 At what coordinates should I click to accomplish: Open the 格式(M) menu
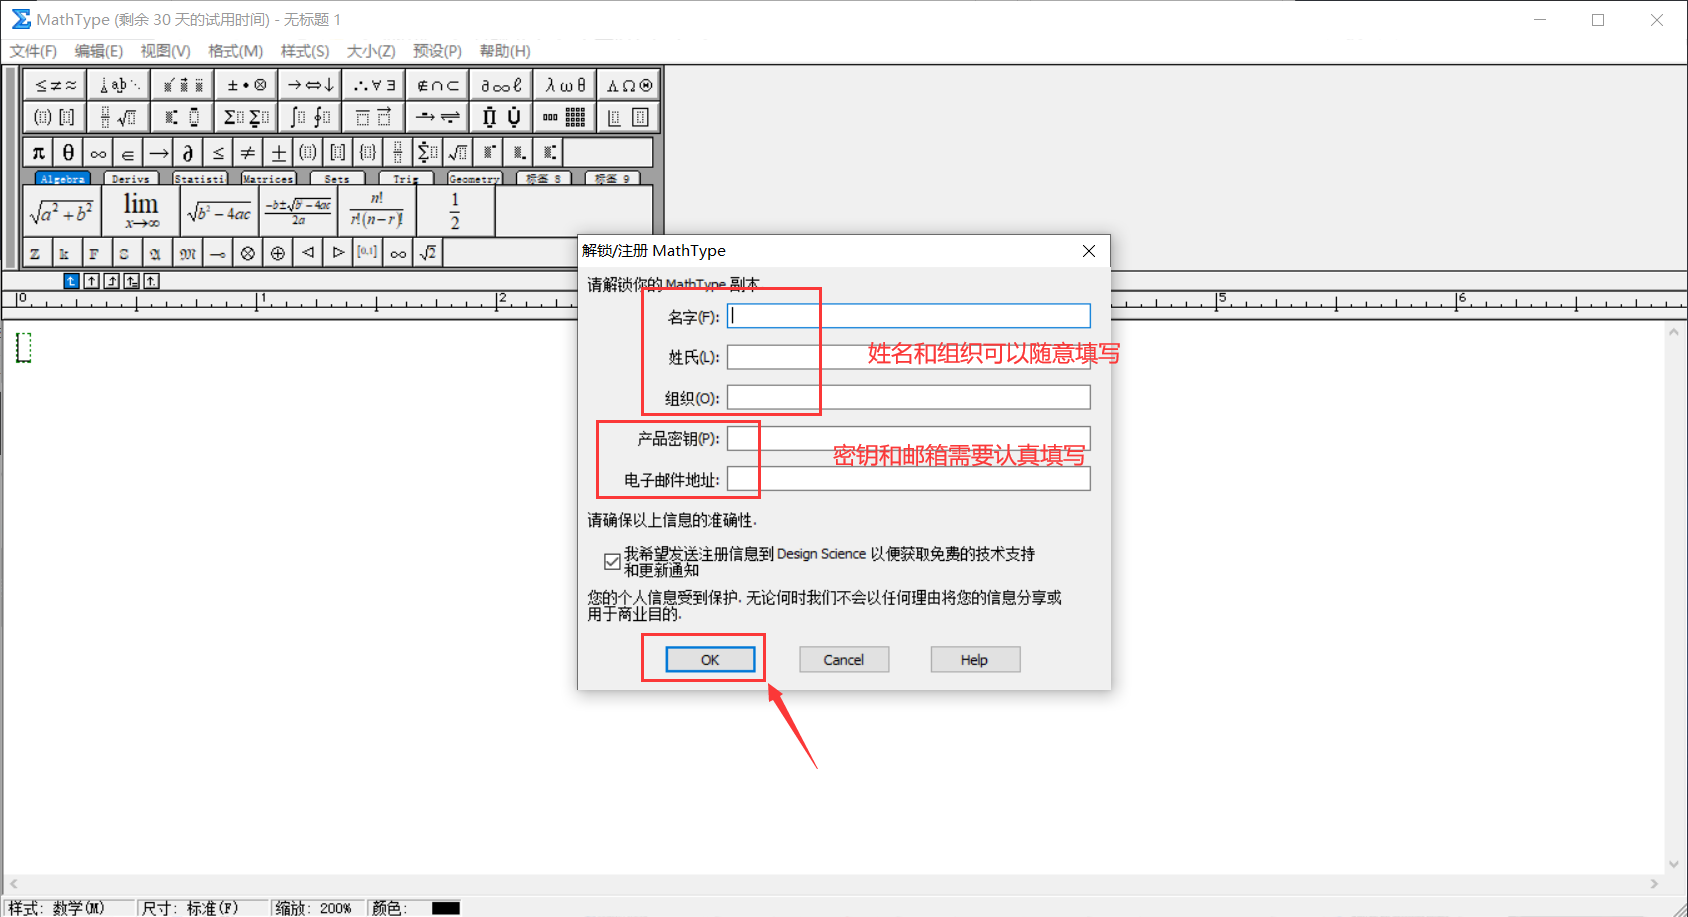[x=235, y=51]
